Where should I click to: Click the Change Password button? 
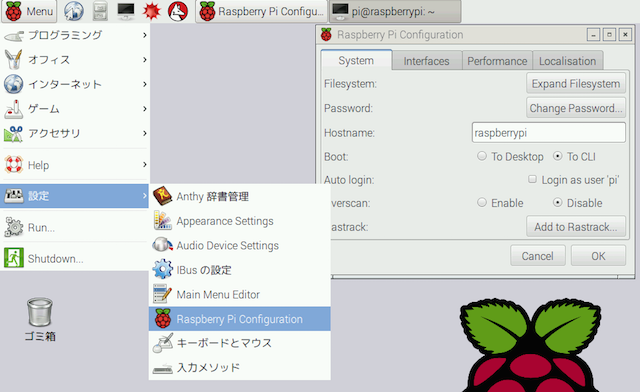(576, 108)
